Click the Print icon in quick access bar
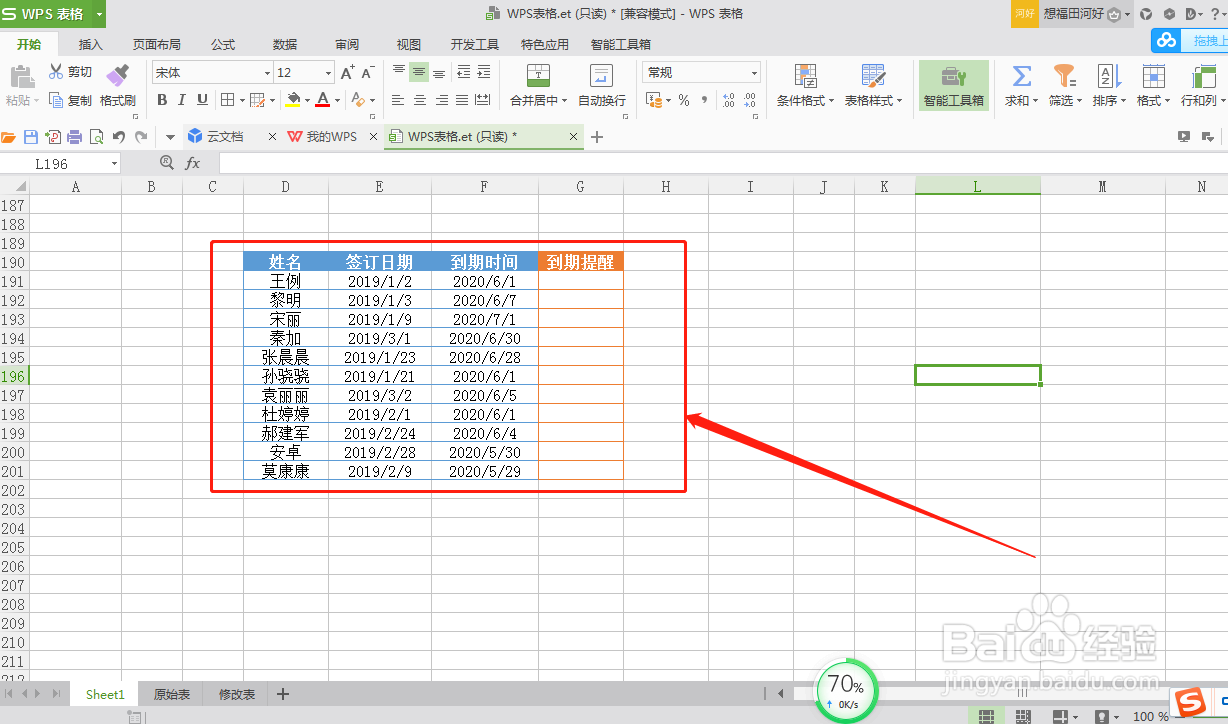Viewport: 1228px width, 724px height. pos(74,137)
